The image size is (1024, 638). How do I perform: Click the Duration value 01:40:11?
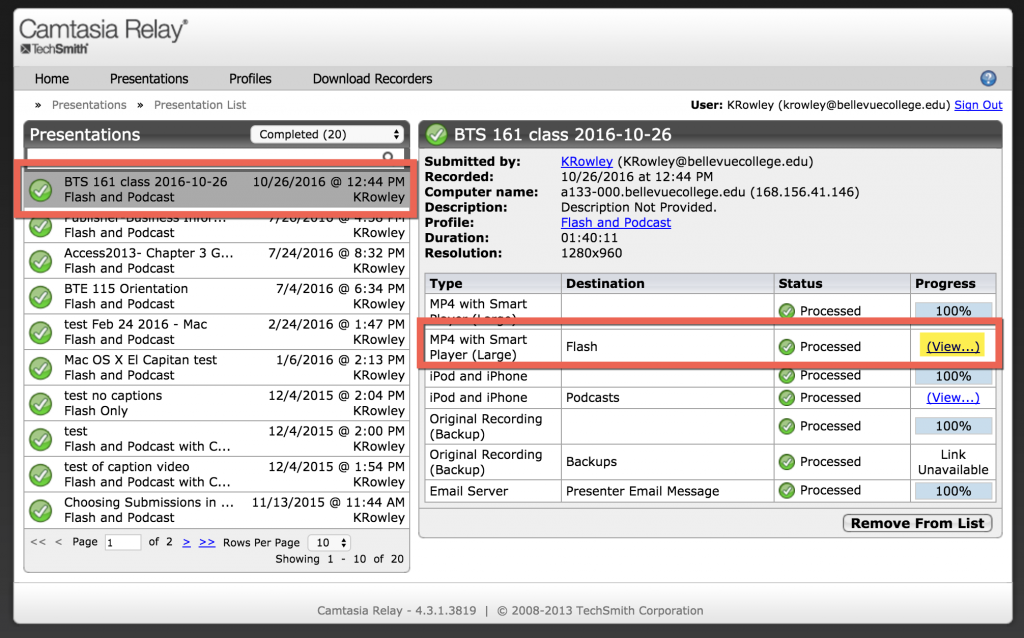pyautogui.click(x=589, y=238)
